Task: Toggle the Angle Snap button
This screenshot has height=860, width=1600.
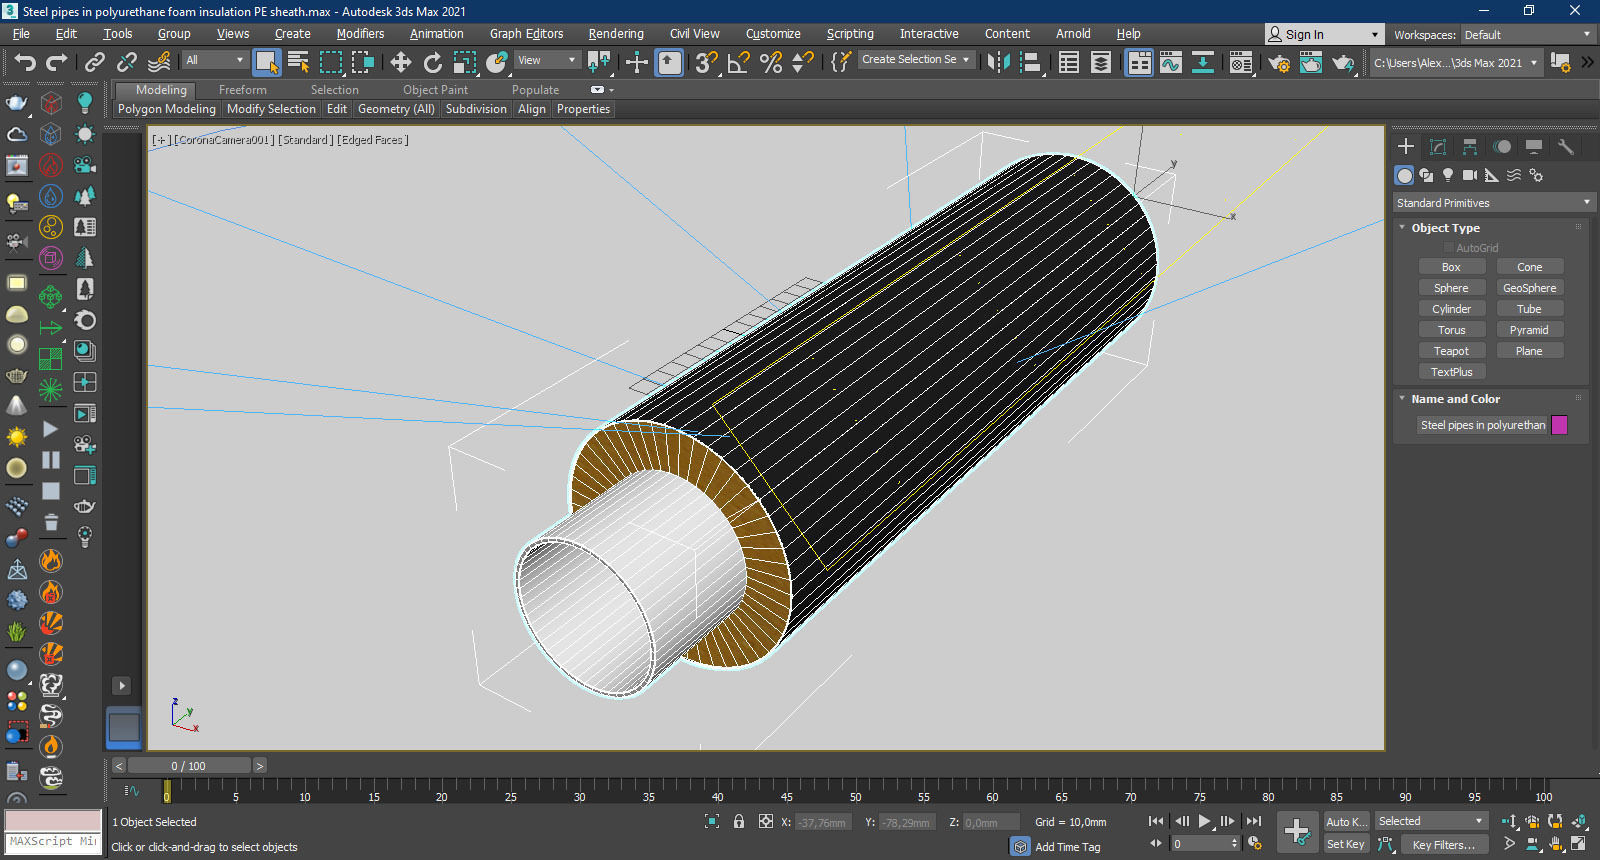Action: point(738,62)
